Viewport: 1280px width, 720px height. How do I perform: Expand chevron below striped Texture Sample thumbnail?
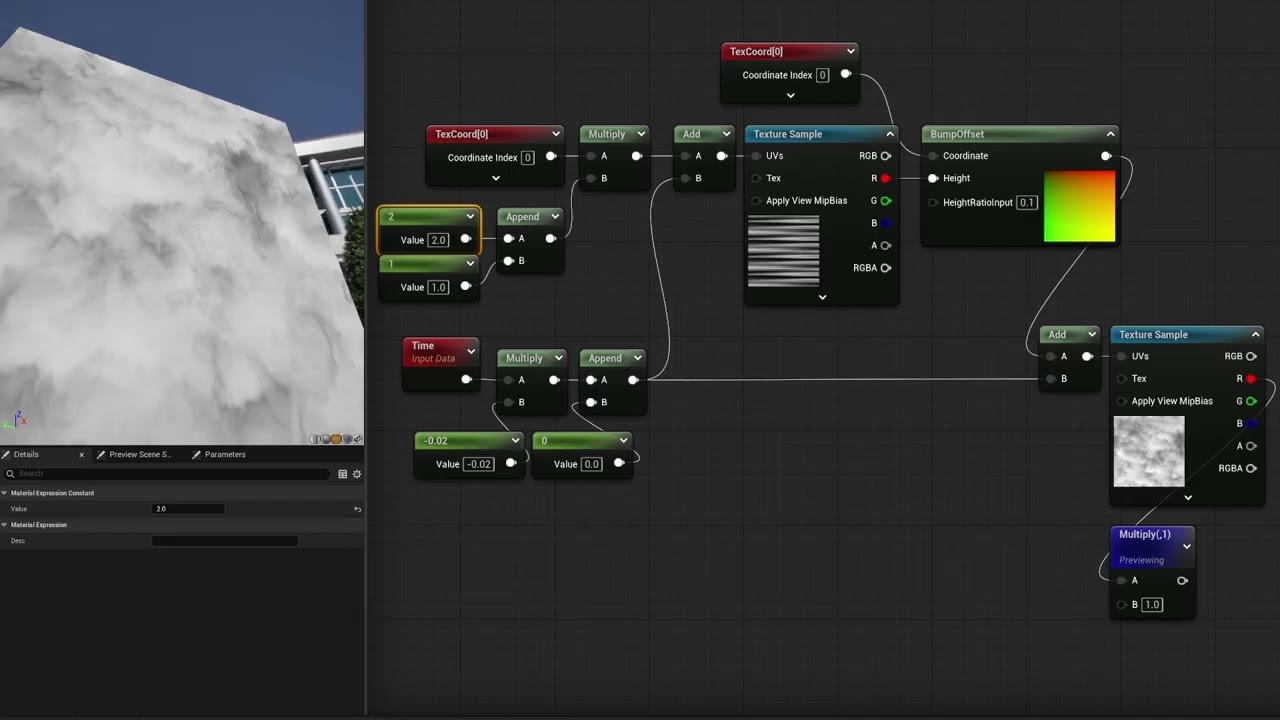(x=822, y=297)
